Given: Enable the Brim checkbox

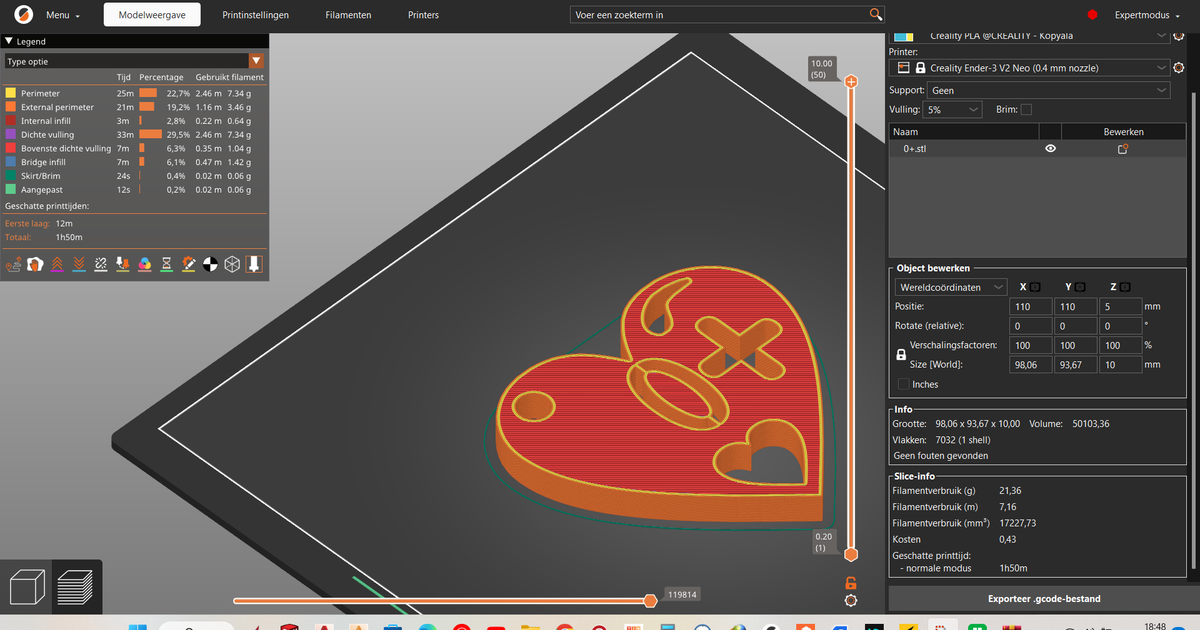Looking at the screenshot, I should click(x=1026, y=109).
